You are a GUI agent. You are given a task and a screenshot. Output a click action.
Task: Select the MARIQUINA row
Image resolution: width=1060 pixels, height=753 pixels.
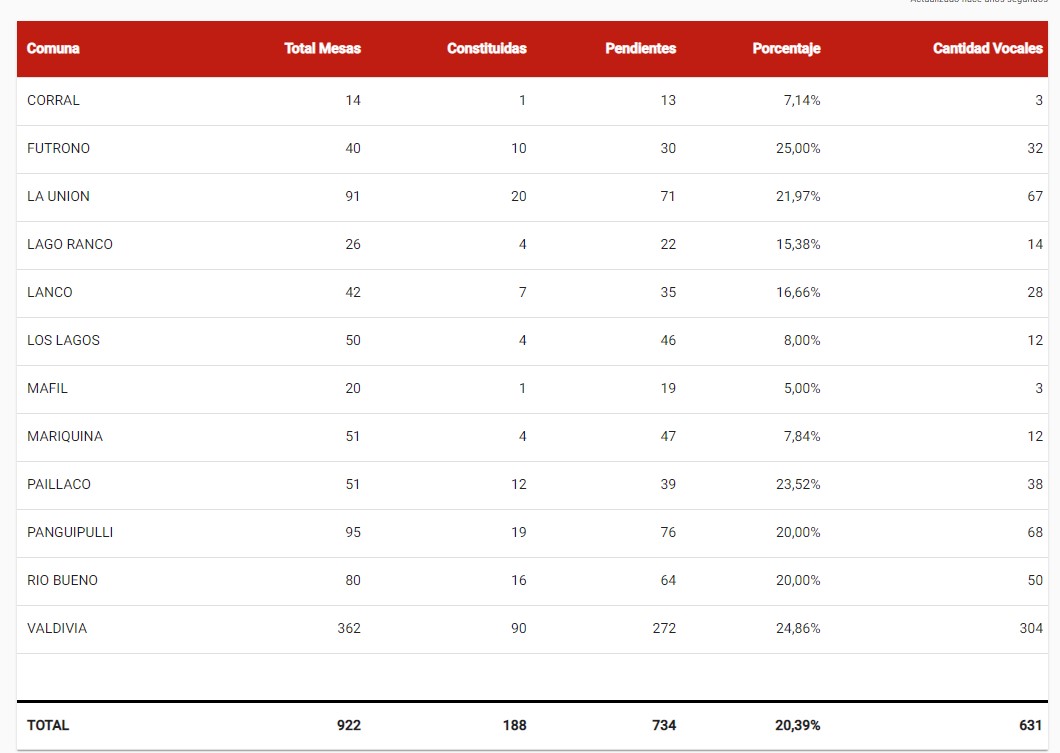(x=533, y=437)
